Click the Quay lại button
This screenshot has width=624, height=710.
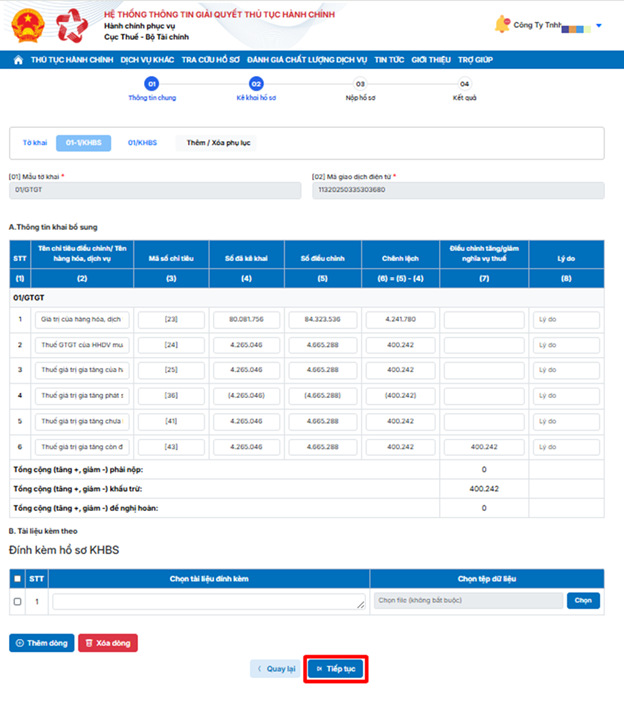(275, 669)
